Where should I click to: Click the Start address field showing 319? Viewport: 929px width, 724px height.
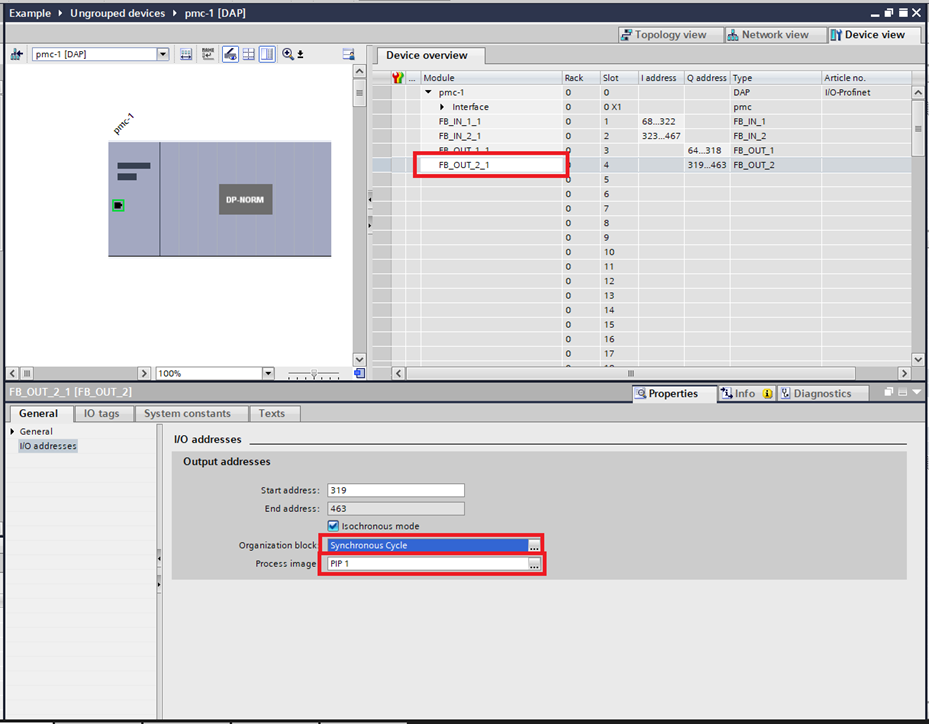point(395,490)
